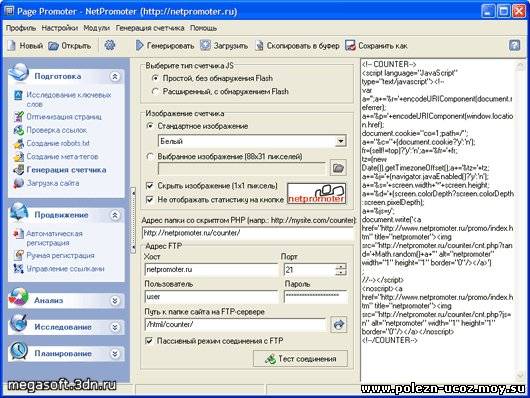The image size is (530, 398).
Task: Open Управление ссылками link
Action: pyautogui.click(x=65, y=268)
